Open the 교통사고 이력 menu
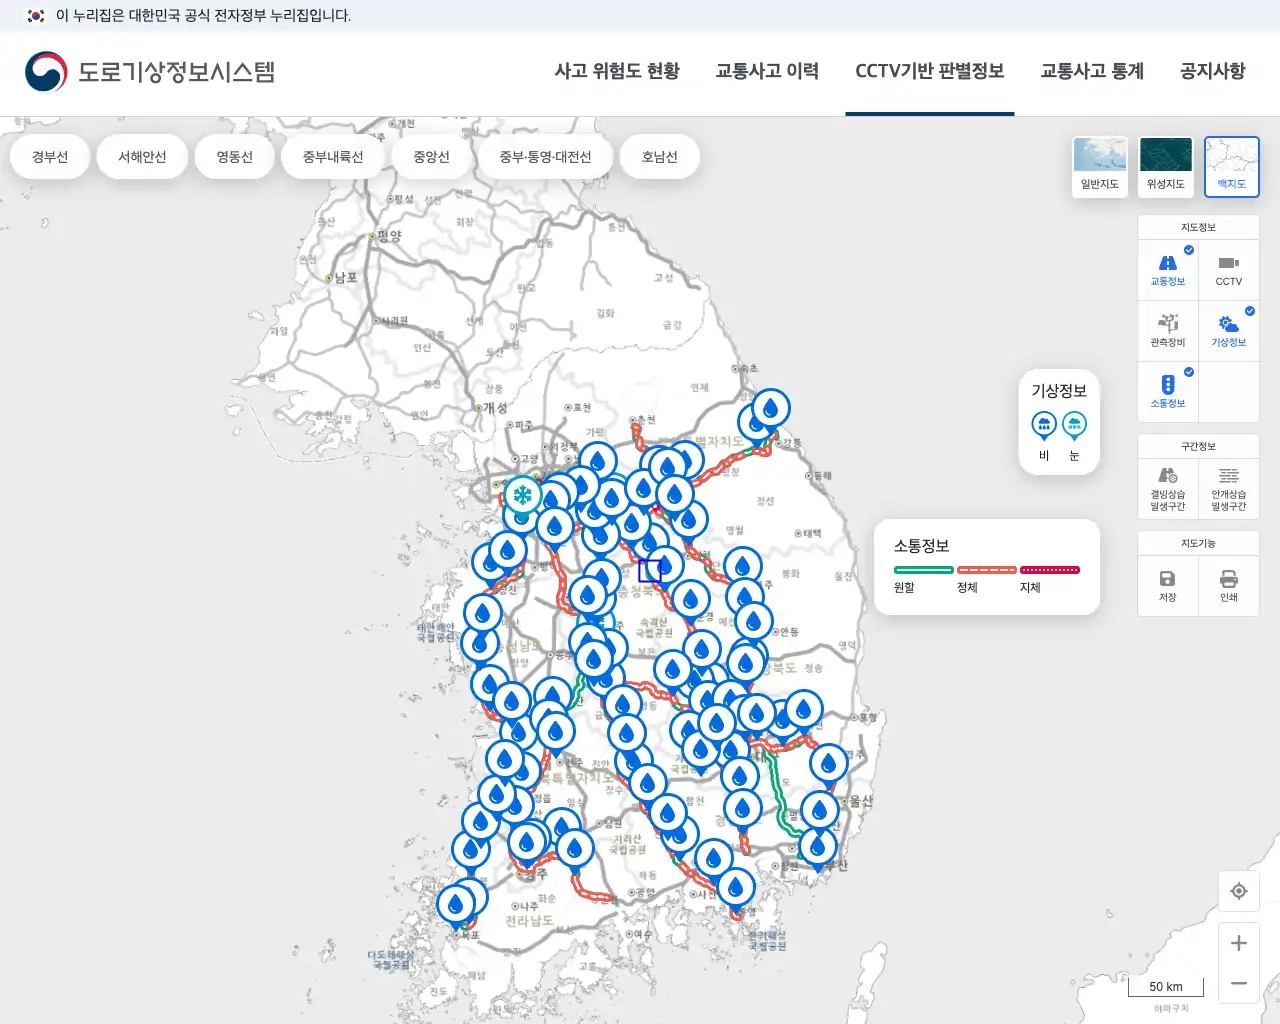Viewport: 1280px width, 1024px height. pos(767,71)
